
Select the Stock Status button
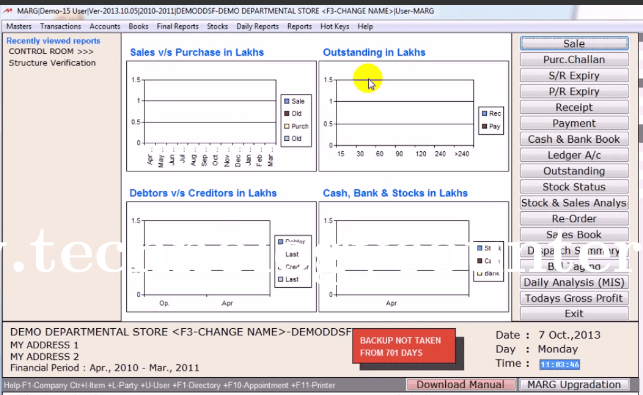point(574,187)
